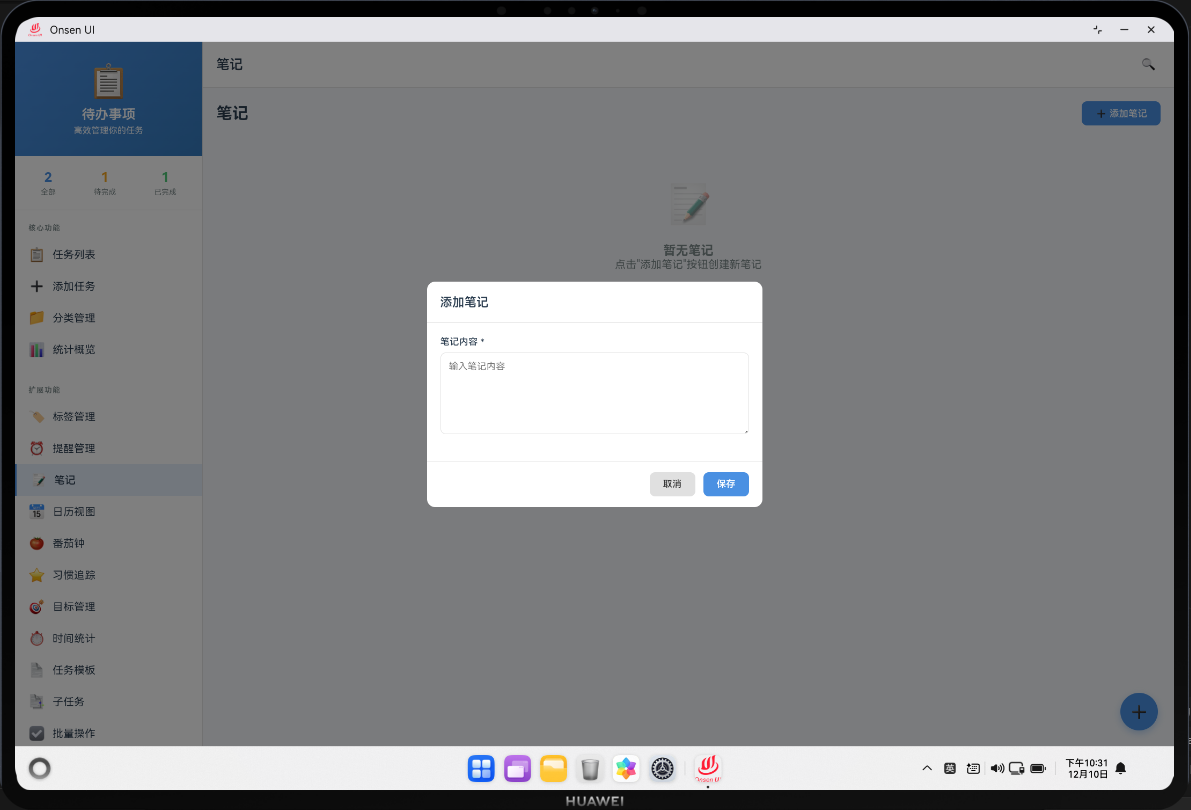The width and height of the screenshot is (1191, 810).
Task: Click the folder icon beside 分类管理
Action: coord(36,318)
